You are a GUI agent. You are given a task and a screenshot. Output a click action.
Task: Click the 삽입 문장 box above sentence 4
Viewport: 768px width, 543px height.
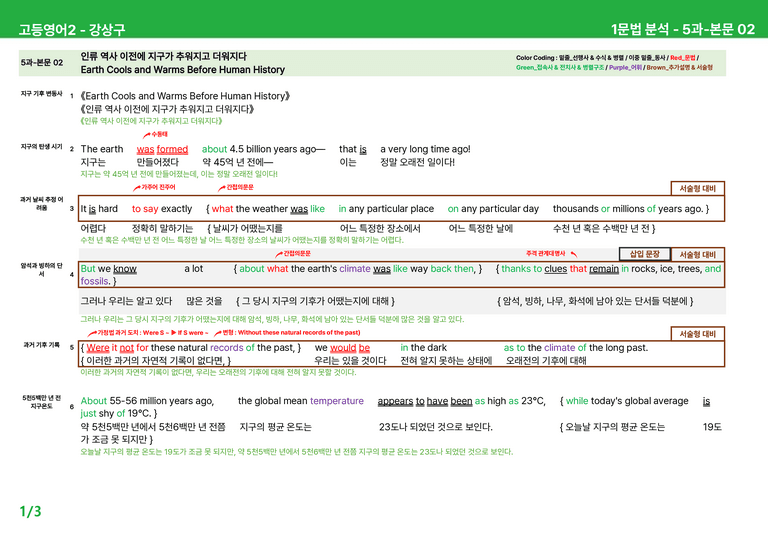click(x=644, y=254)
